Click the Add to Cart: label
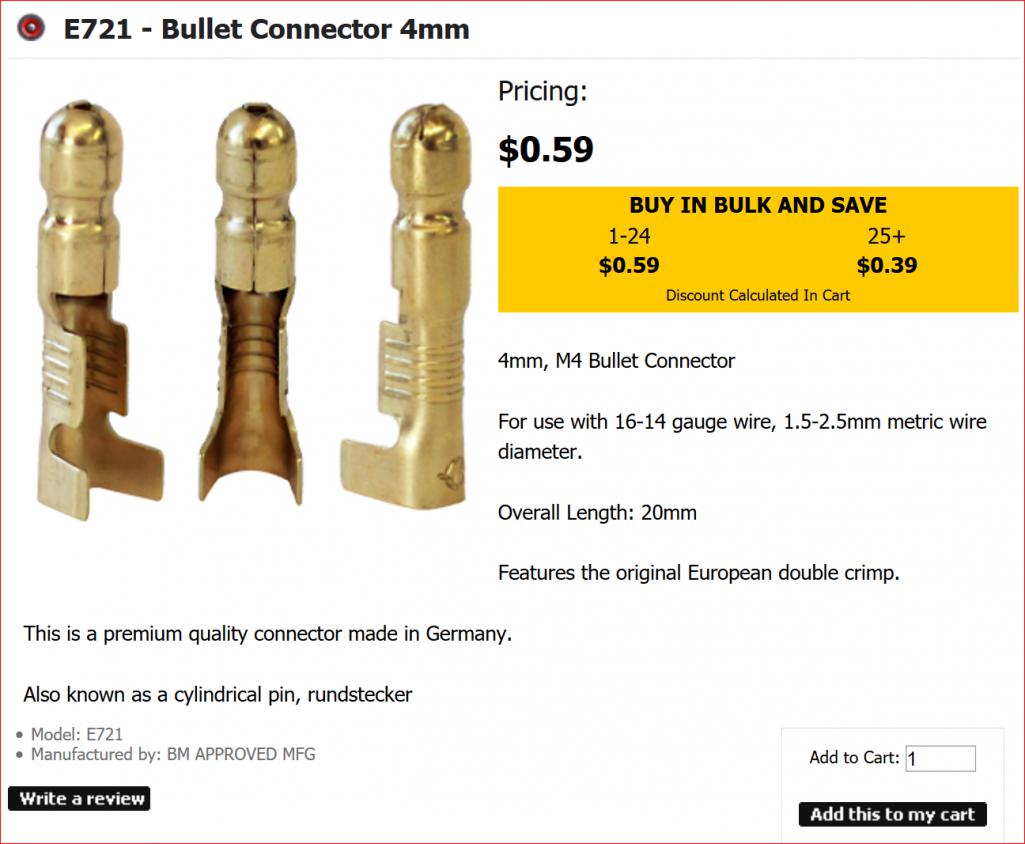Image resolution: width=1025 pixels, height=844 pixels. tap(854, 758)
